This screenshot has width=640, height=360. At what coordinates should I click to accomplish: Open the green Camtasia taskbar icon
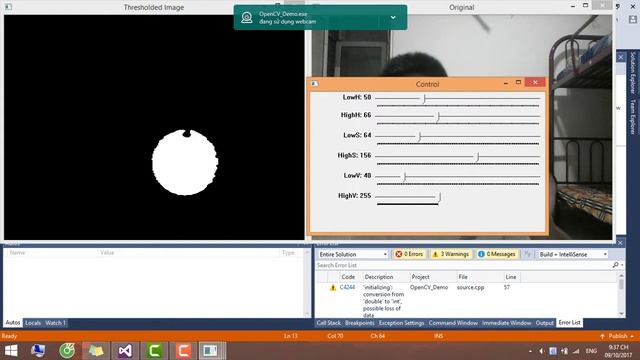tap(154, 351)
